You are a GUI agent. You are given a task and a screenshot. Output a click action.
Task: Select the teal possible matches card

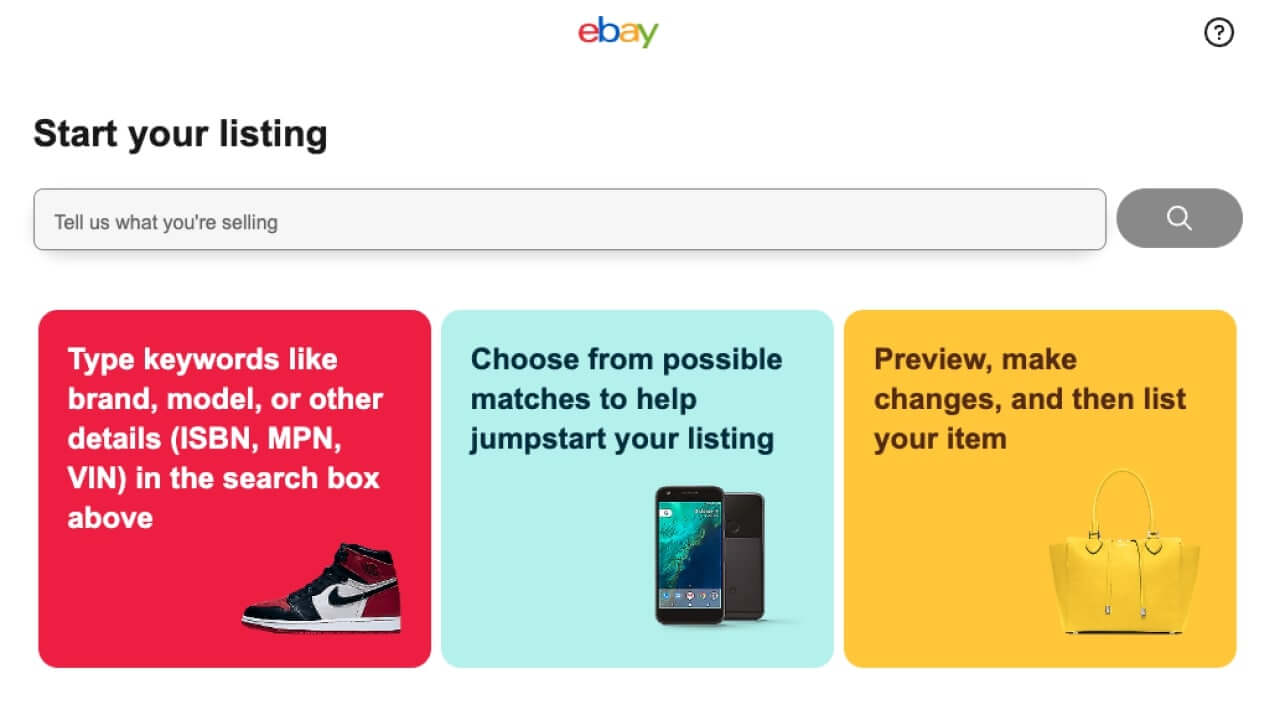[637, 487]
